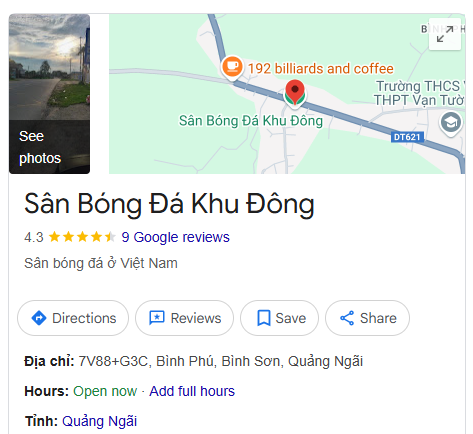
Task: Click the DT621 road label
Action: [407, 137]
